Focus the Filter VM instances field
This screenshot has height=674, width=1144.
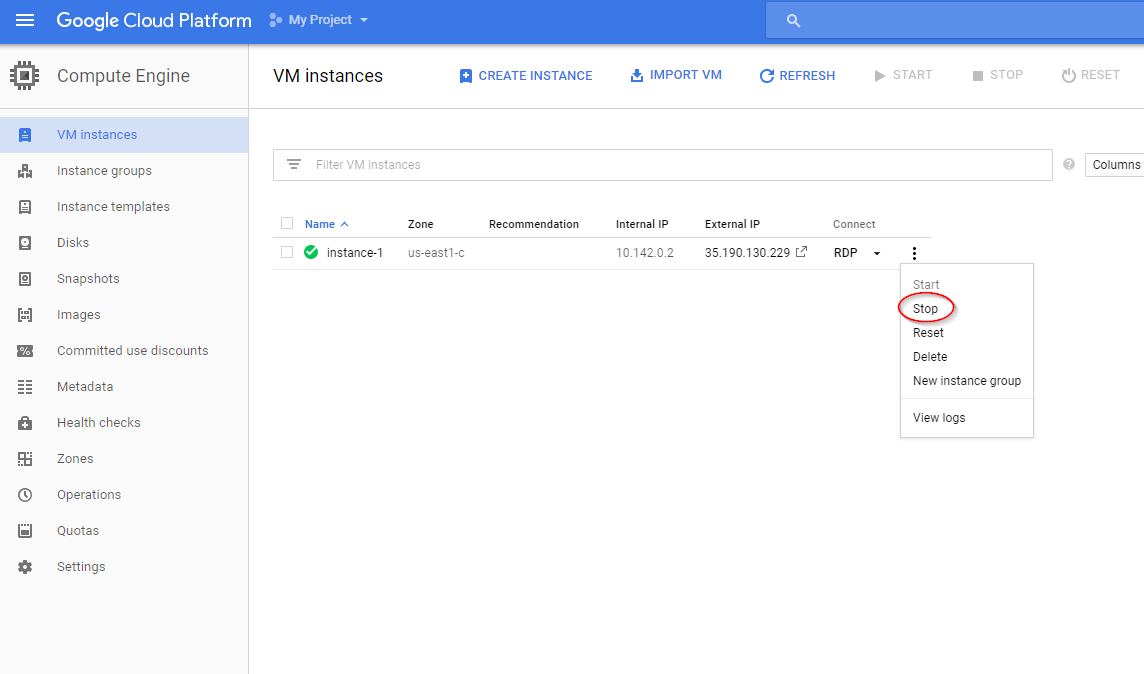(662, 165)
